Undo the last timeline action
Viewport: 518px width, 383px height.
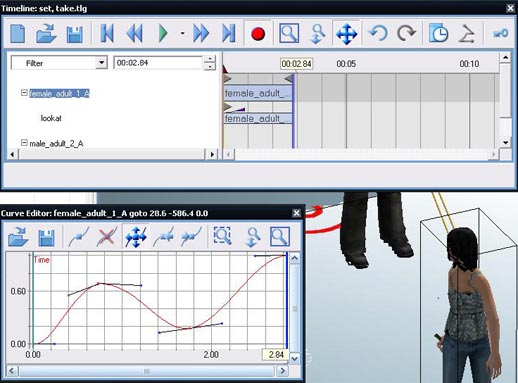click(378, 33)
